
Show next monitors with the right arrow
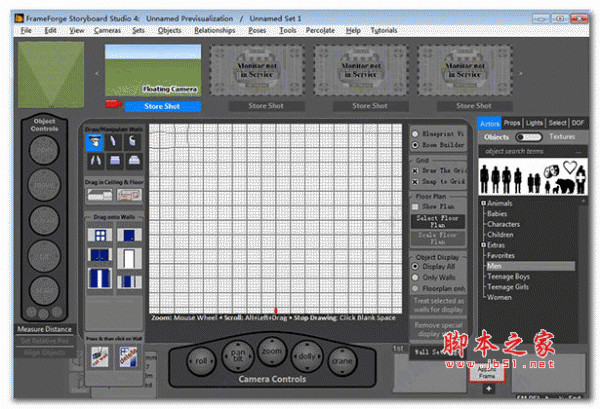(x=520, y=73)
